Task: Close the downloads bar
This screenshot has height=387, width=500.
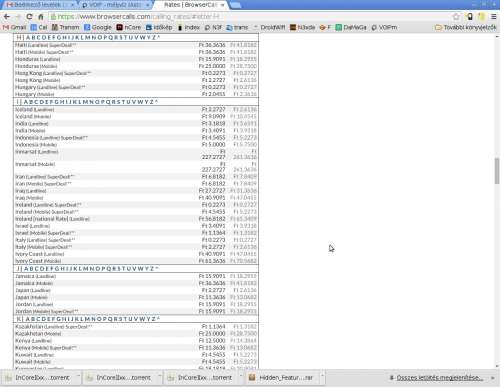Action: click(x=493, y=378)
